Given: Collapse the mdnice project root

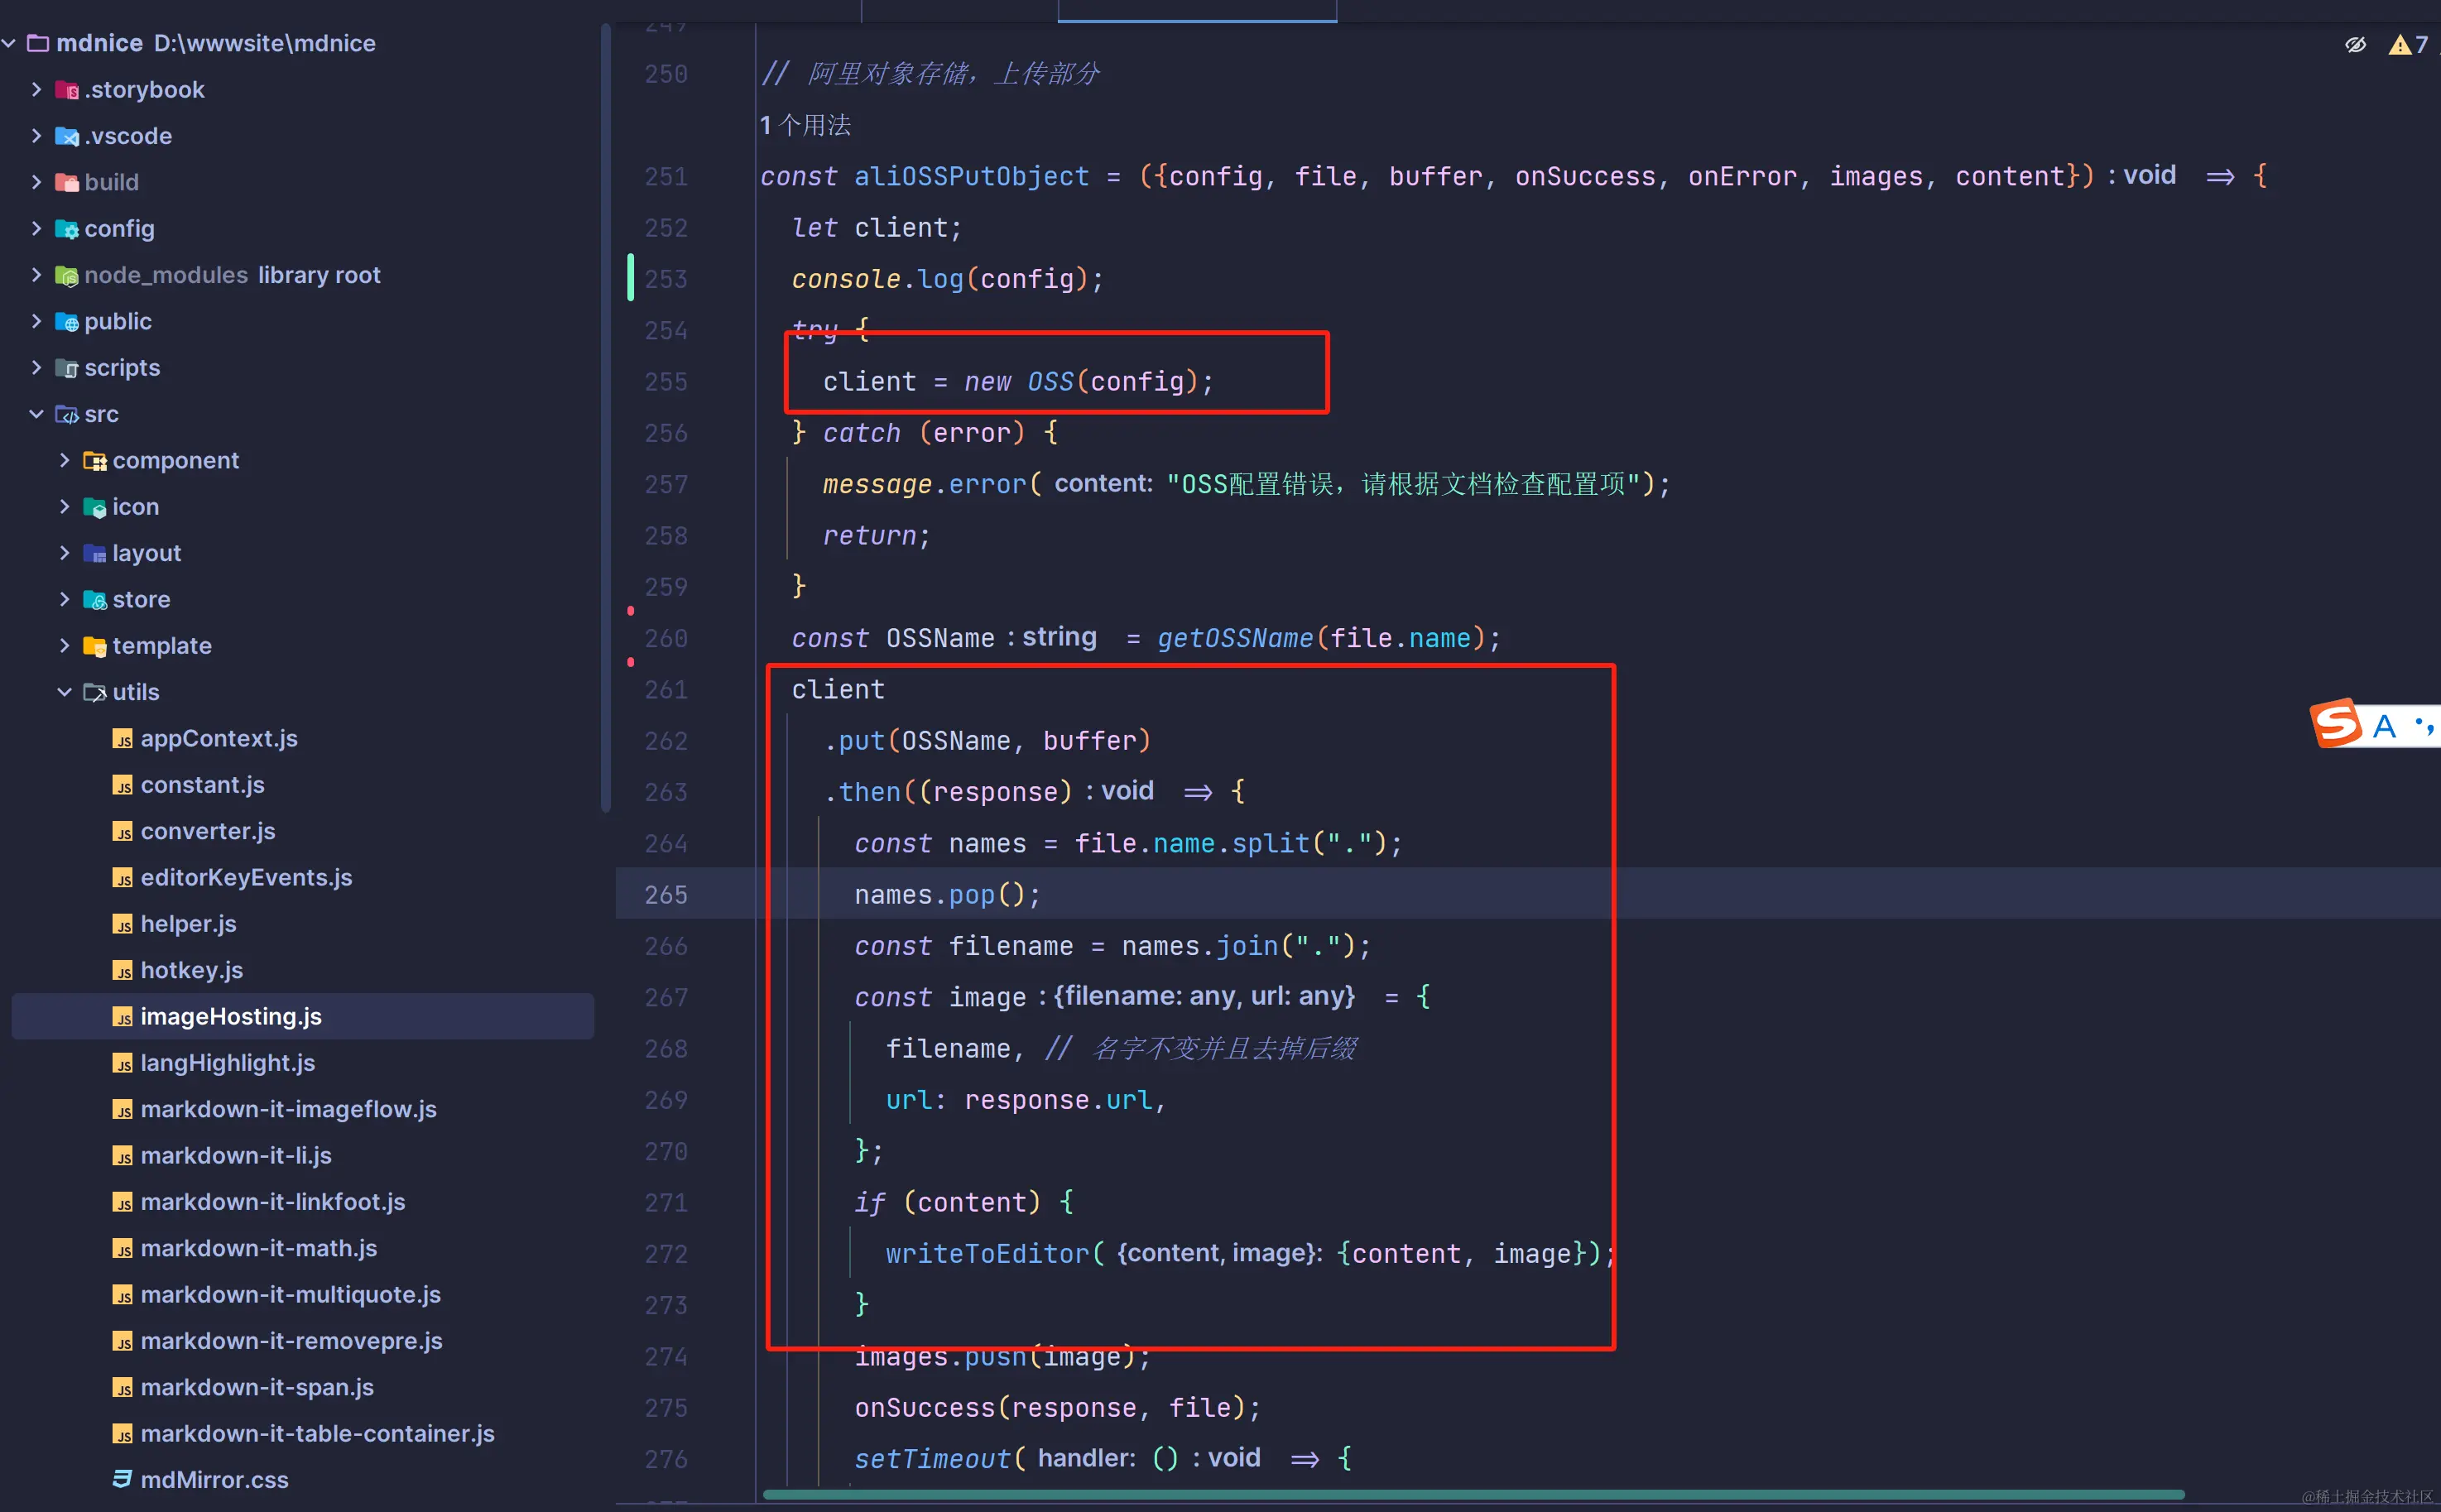Looking at the screenshot, I should tap(9, 43).
